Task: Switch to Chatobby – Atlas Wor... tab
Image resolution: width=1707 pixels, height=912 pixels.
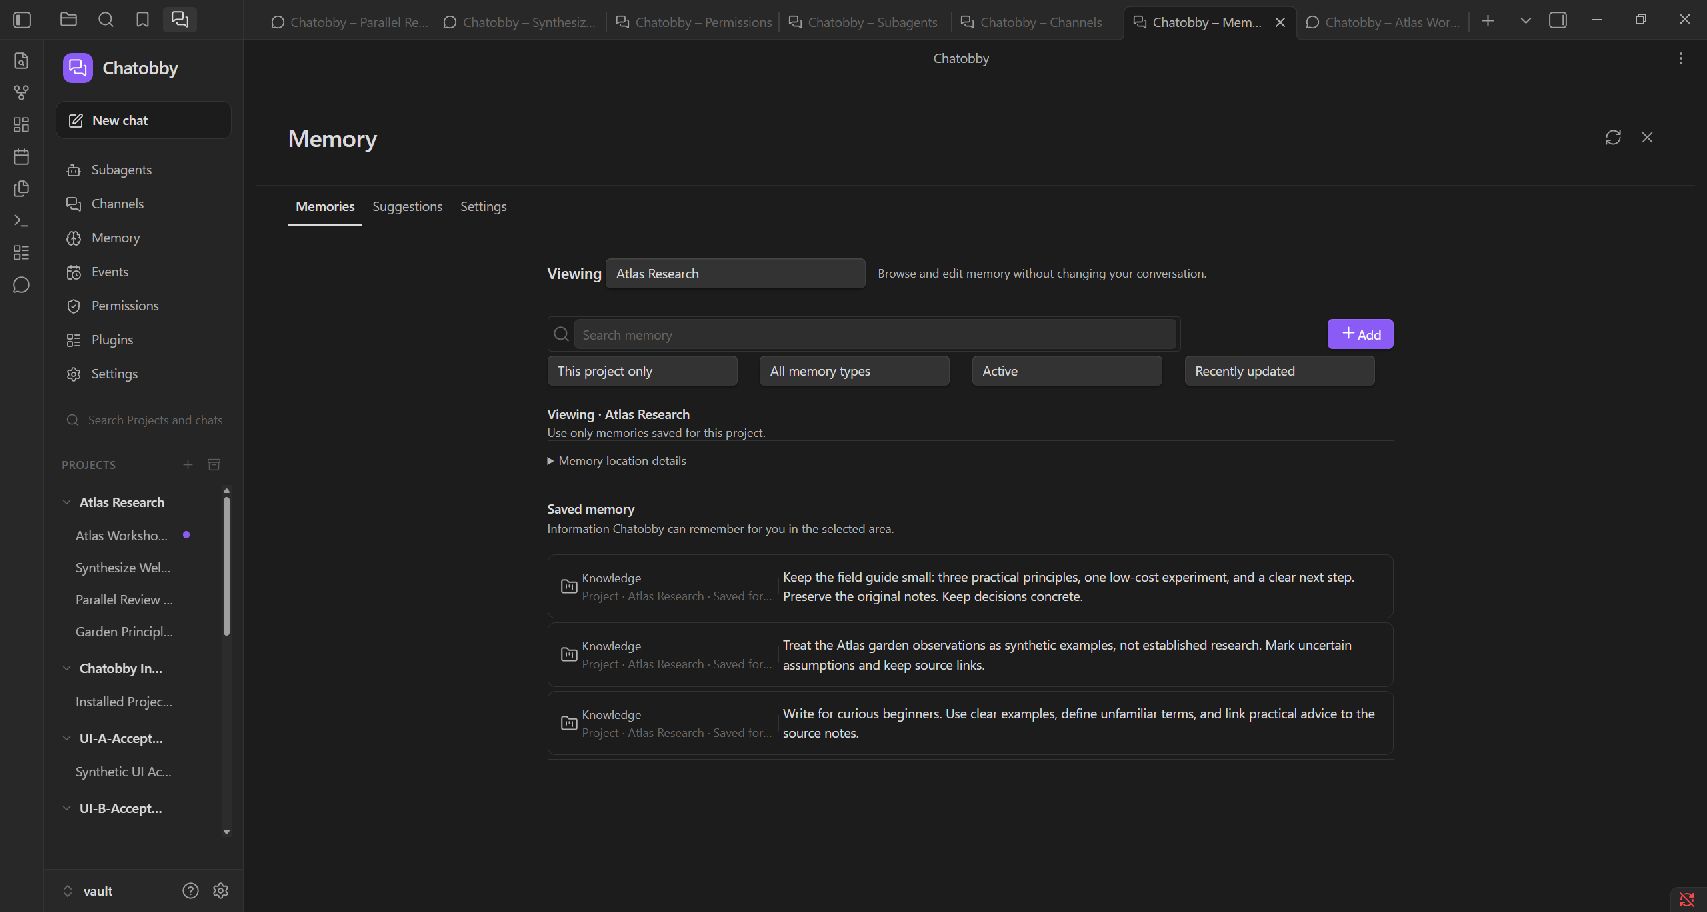Action: click(1383, 22)
